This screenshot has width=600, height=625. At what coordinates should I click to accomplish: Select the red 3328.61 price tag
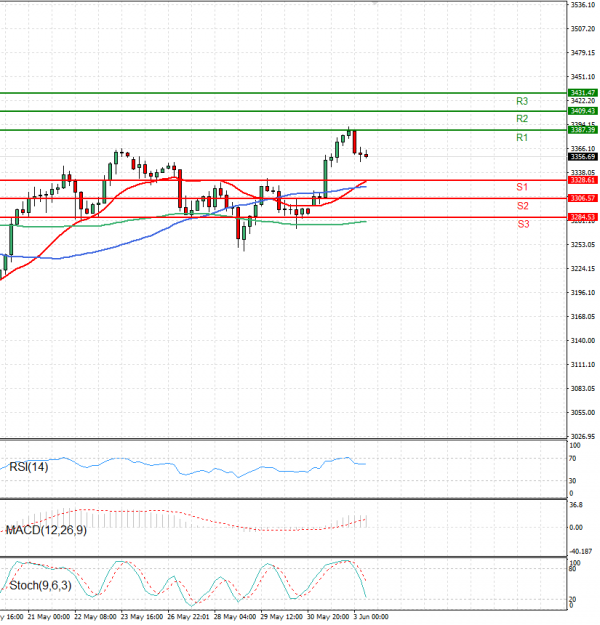tap(582, 180)
